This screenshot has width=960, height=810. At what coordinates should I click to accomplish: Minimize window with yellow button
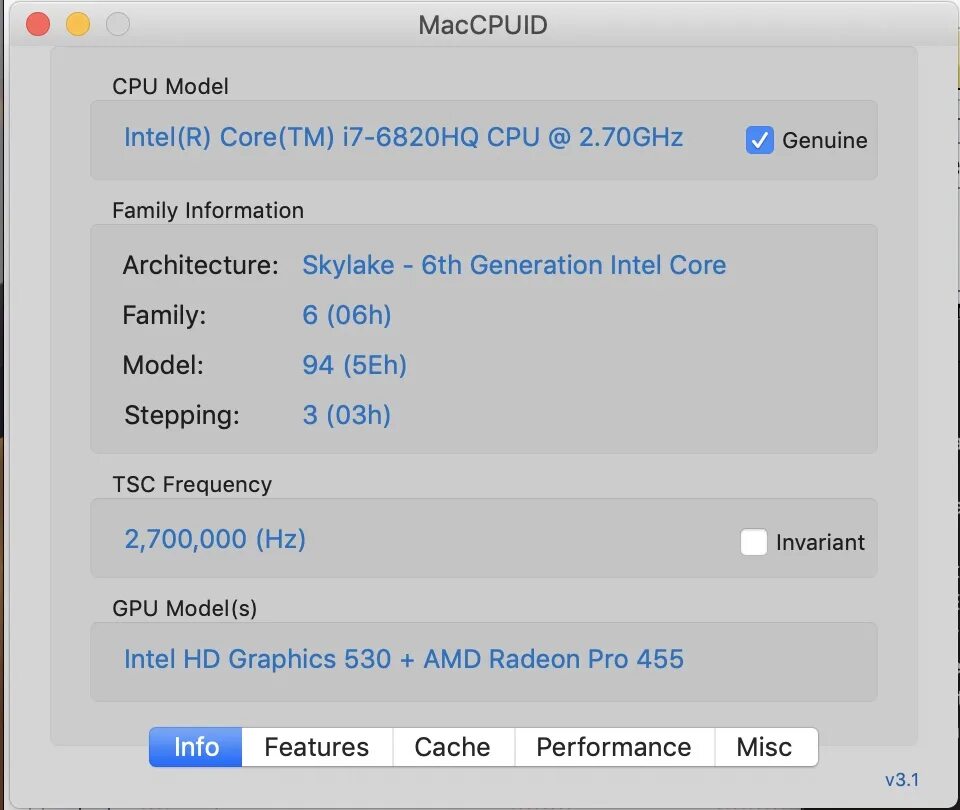78,24
